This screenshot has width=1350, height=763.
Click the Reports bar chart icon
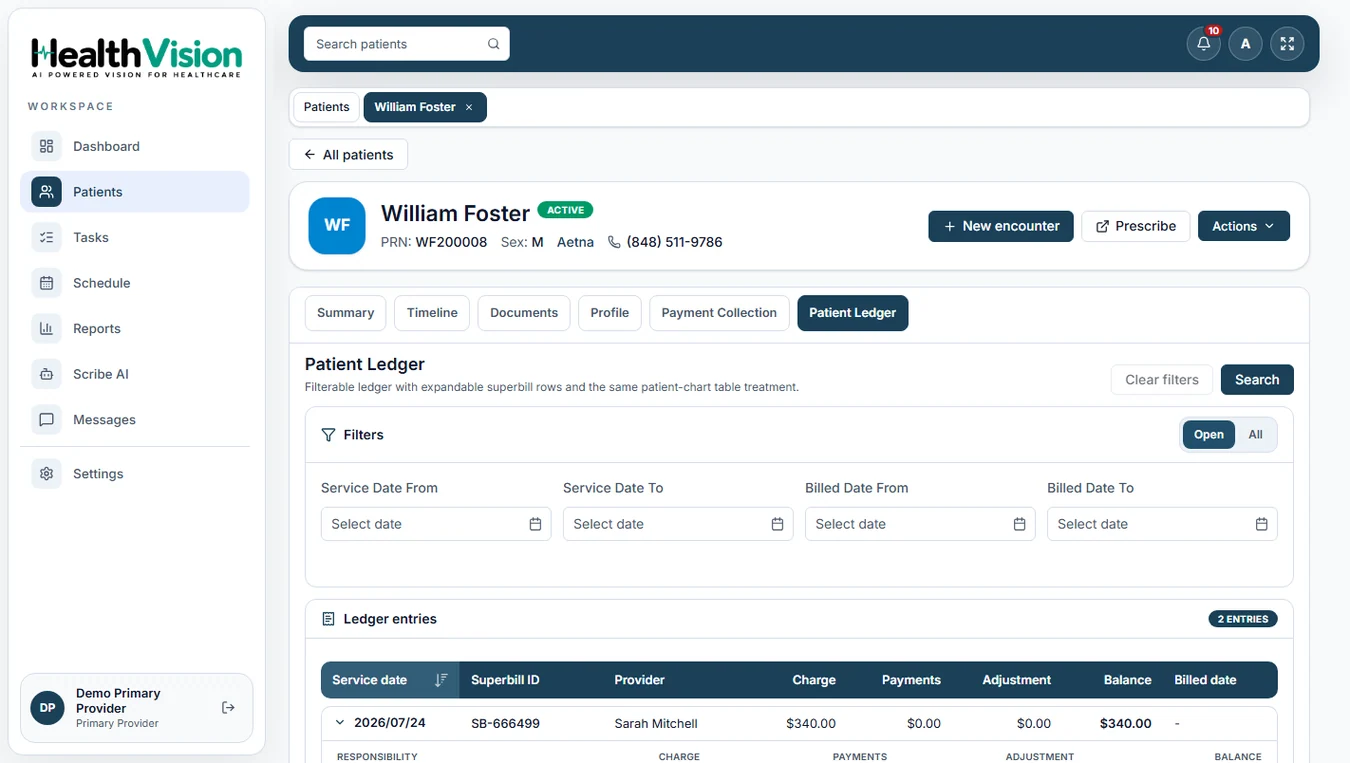point(46,328)
